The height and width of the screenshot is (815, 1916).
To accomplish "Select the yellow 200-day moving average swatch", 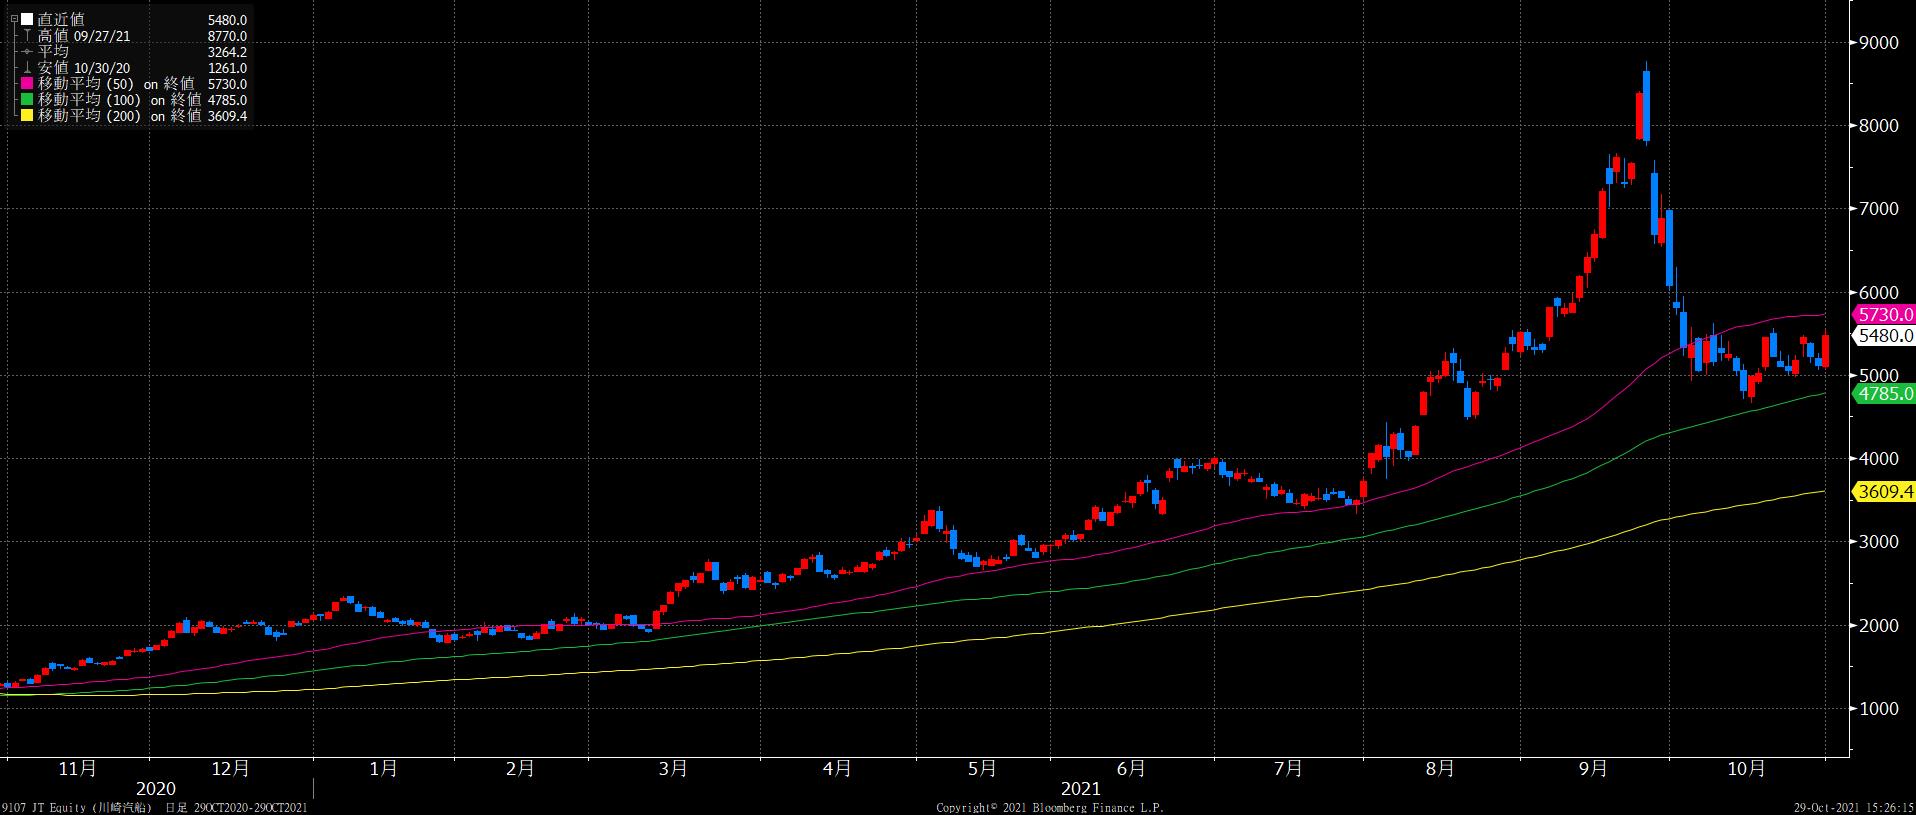I will 27,116.
